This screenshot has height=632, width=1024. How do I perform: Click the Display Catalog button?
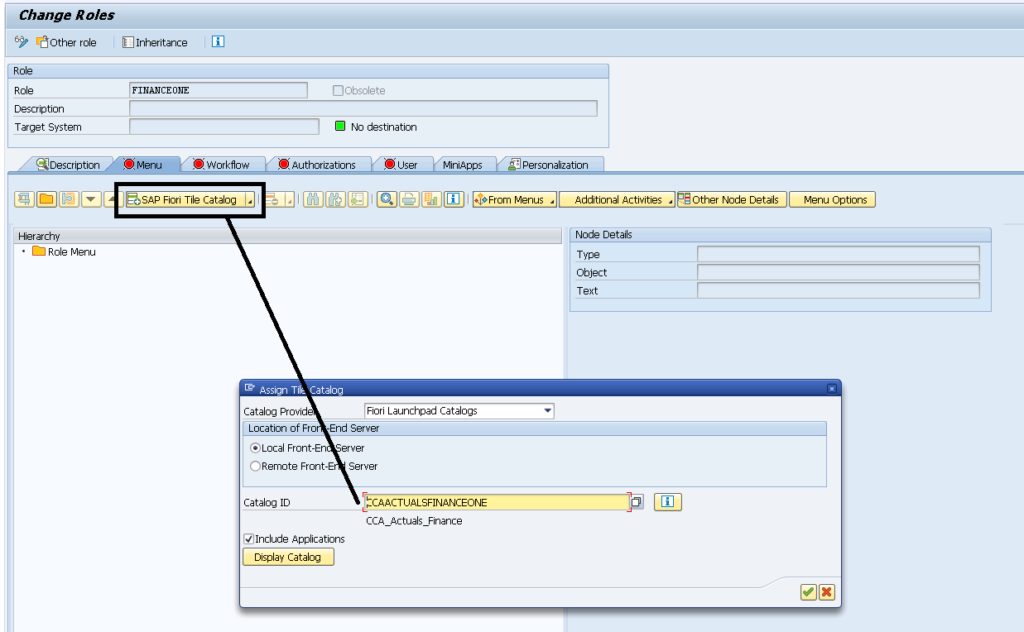pos(288,558)
